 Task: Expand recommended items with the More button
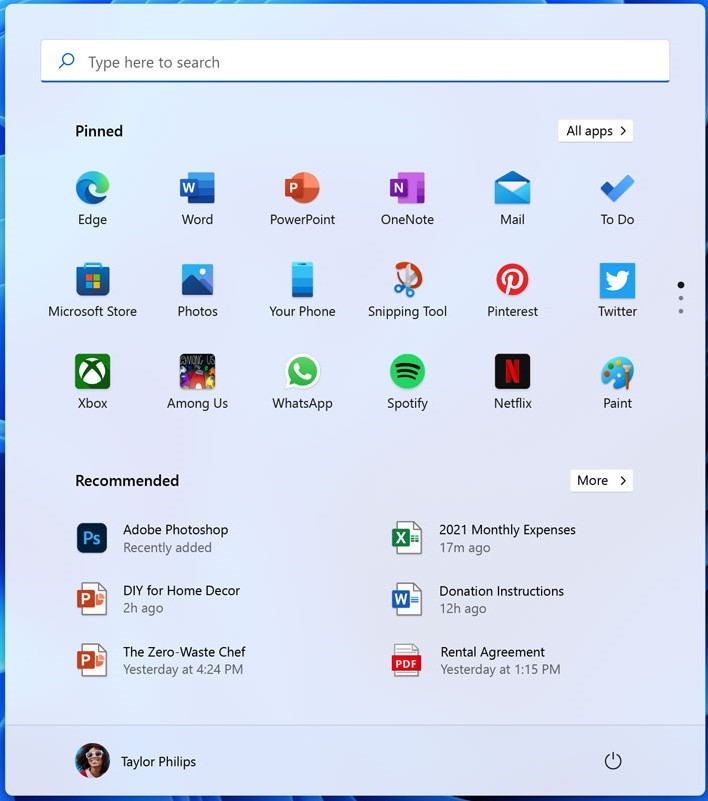point(601,480)
